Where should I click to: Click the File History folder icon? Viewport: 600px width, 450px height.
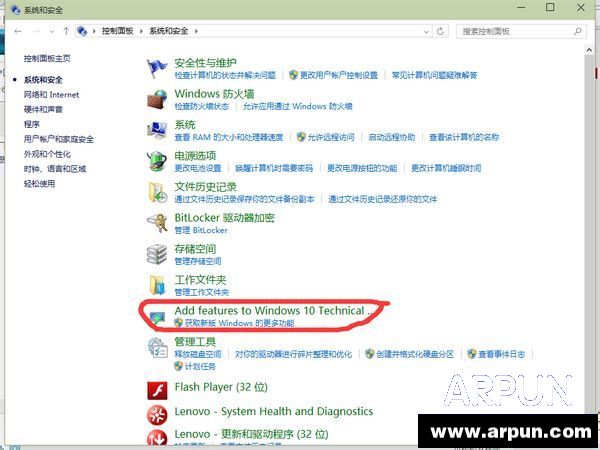point(157,192)
